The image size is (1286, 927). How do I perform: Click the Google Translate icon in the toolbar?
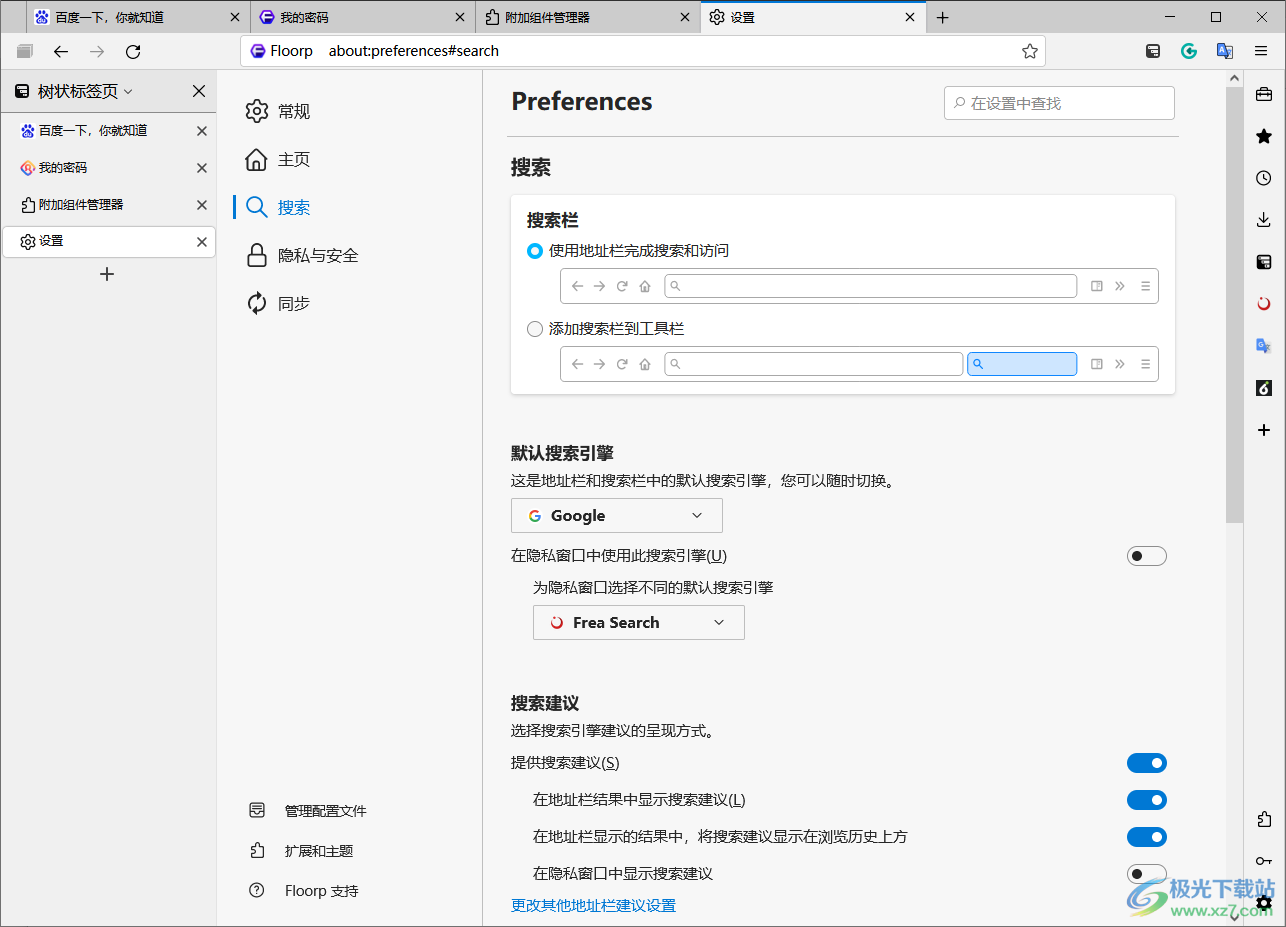(x=1224, y=51)
